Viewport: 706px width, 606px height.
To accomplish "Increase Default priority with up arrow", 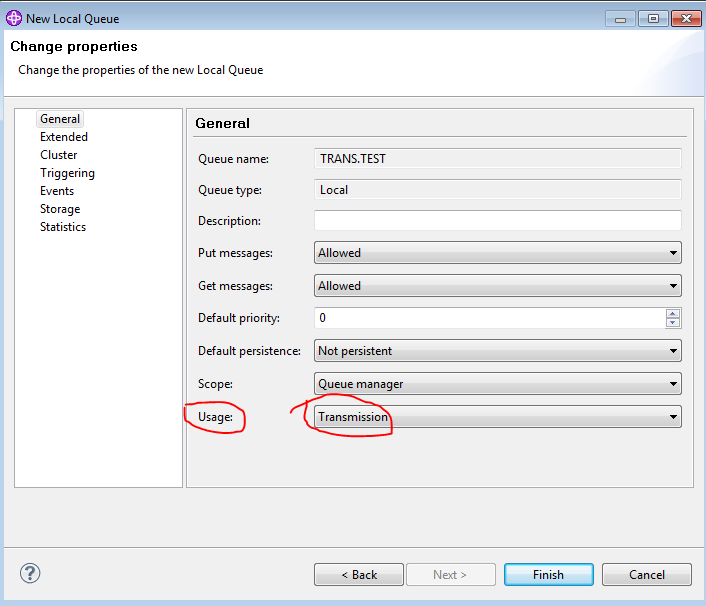I will coord(673,313).
